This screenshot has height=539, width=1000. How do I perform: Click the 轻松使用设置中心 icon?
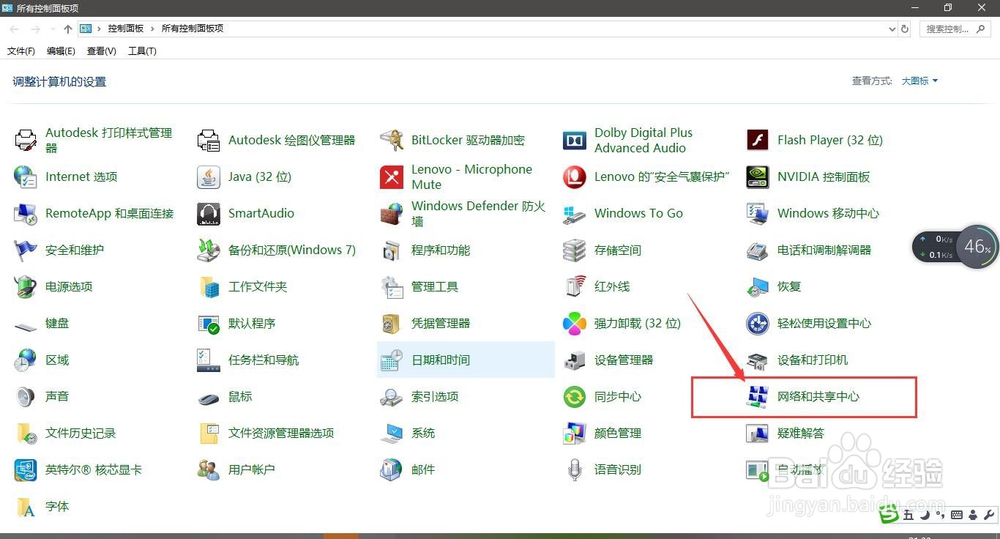pos(758,323)
